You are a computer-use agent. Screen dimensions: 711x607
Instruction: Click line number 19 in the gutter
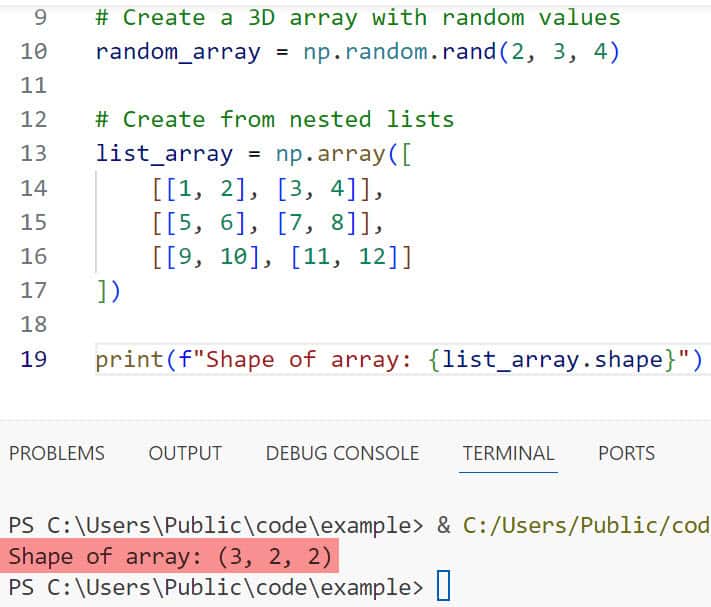pos(33,358)
